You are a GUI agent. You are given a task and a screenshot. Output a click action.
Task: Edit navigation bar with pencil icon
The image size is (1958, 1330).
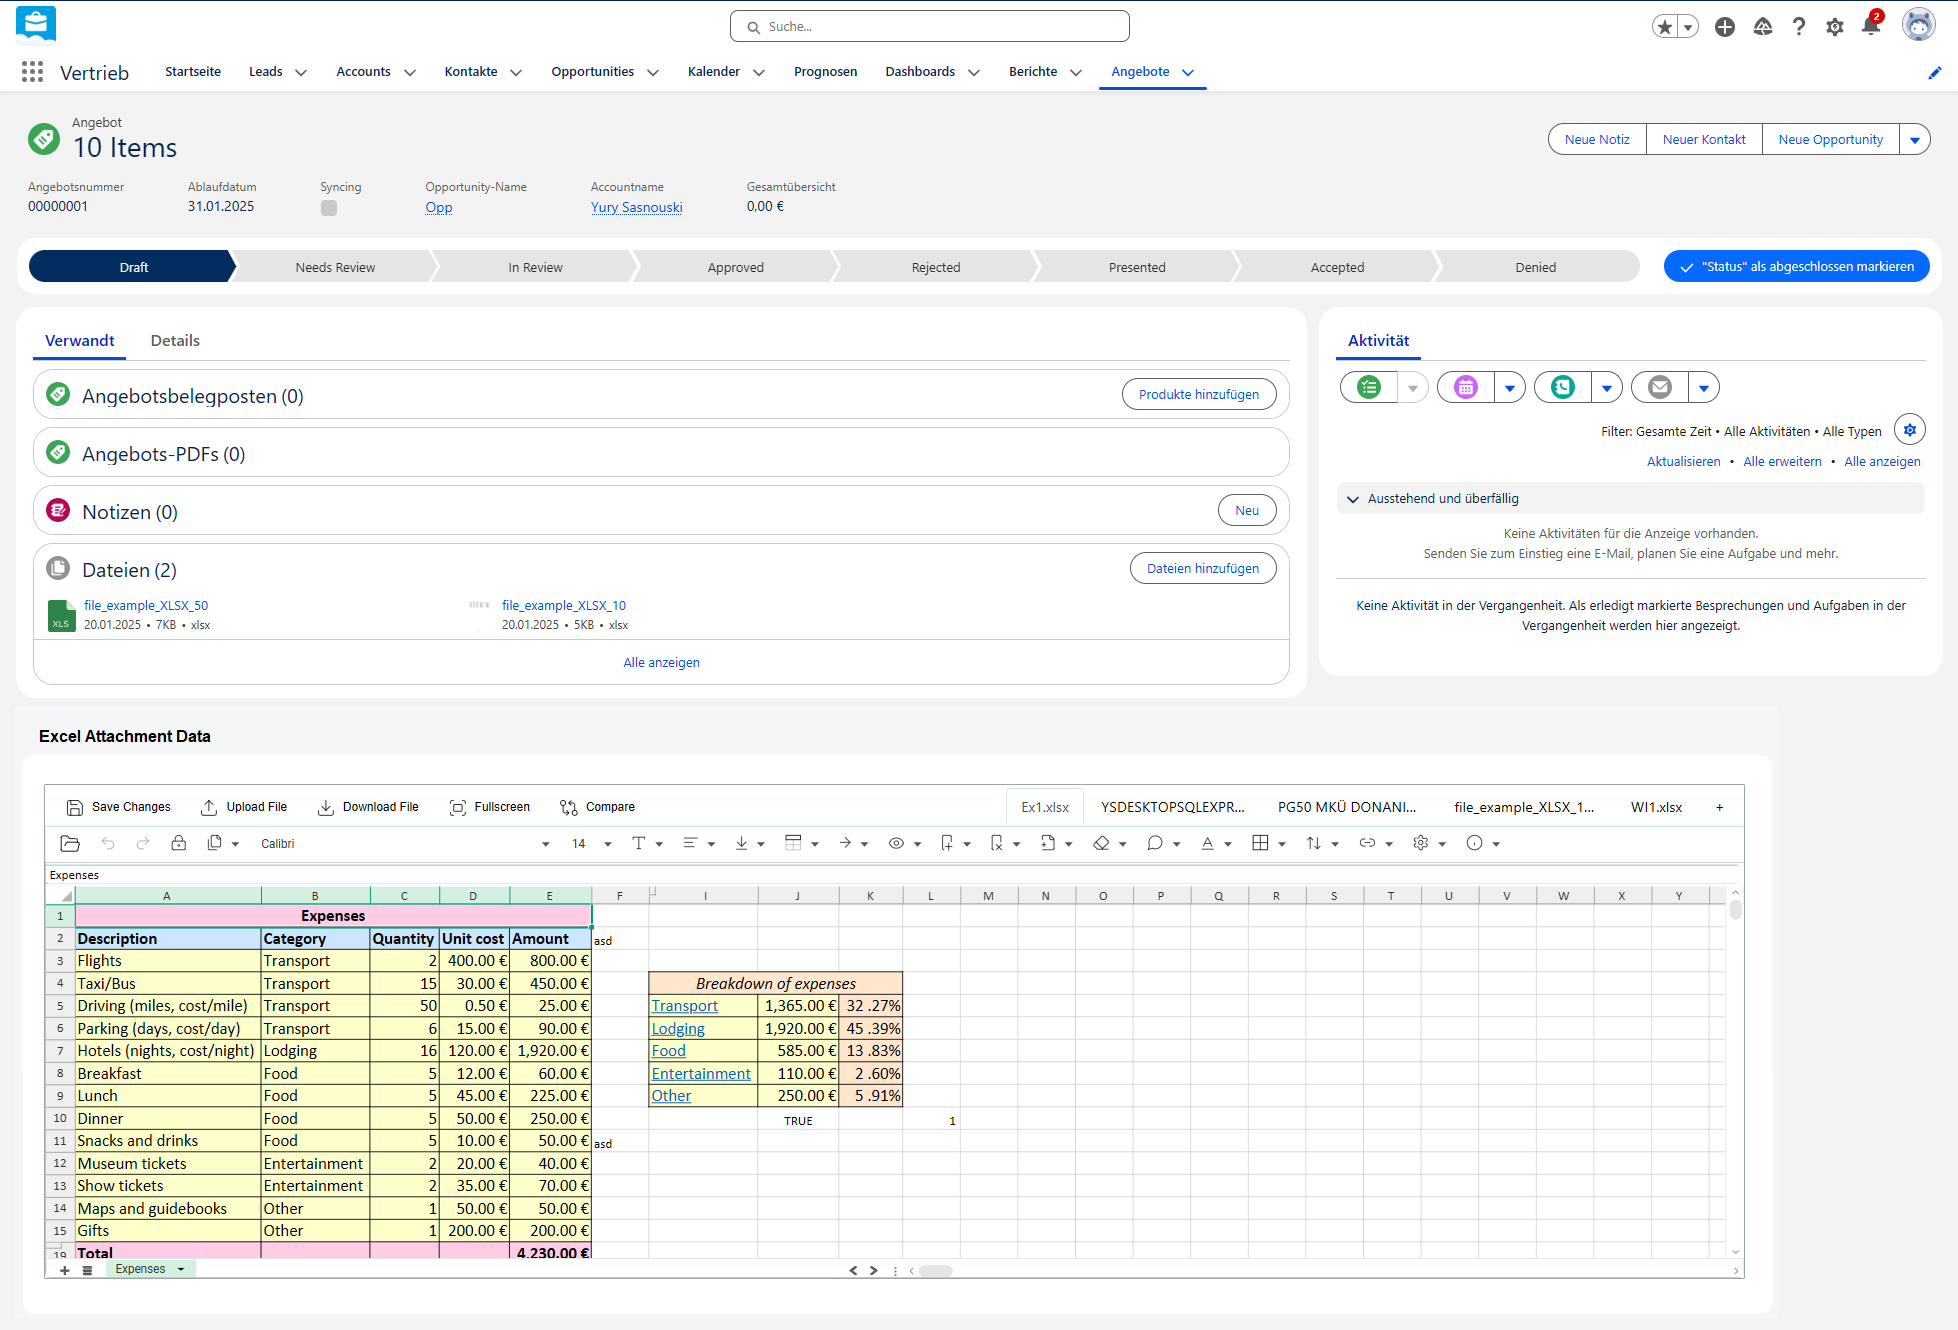click(x=1935, y=73)
